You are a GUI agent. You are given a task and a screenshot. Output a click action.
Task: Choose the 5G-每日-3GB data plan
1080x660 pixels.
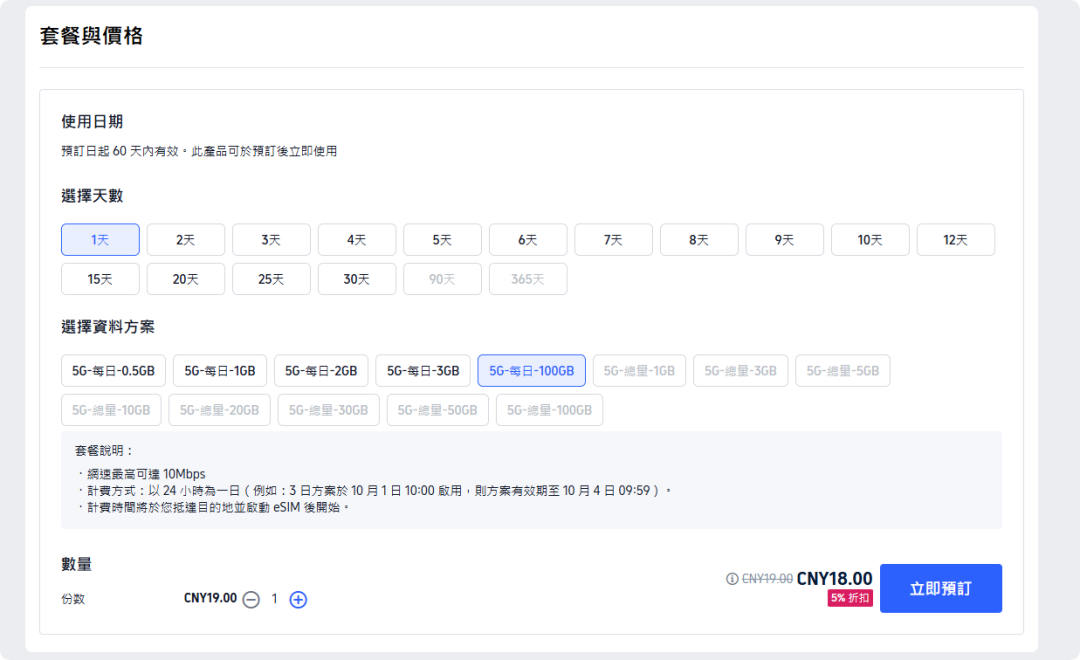coord(423,371)
